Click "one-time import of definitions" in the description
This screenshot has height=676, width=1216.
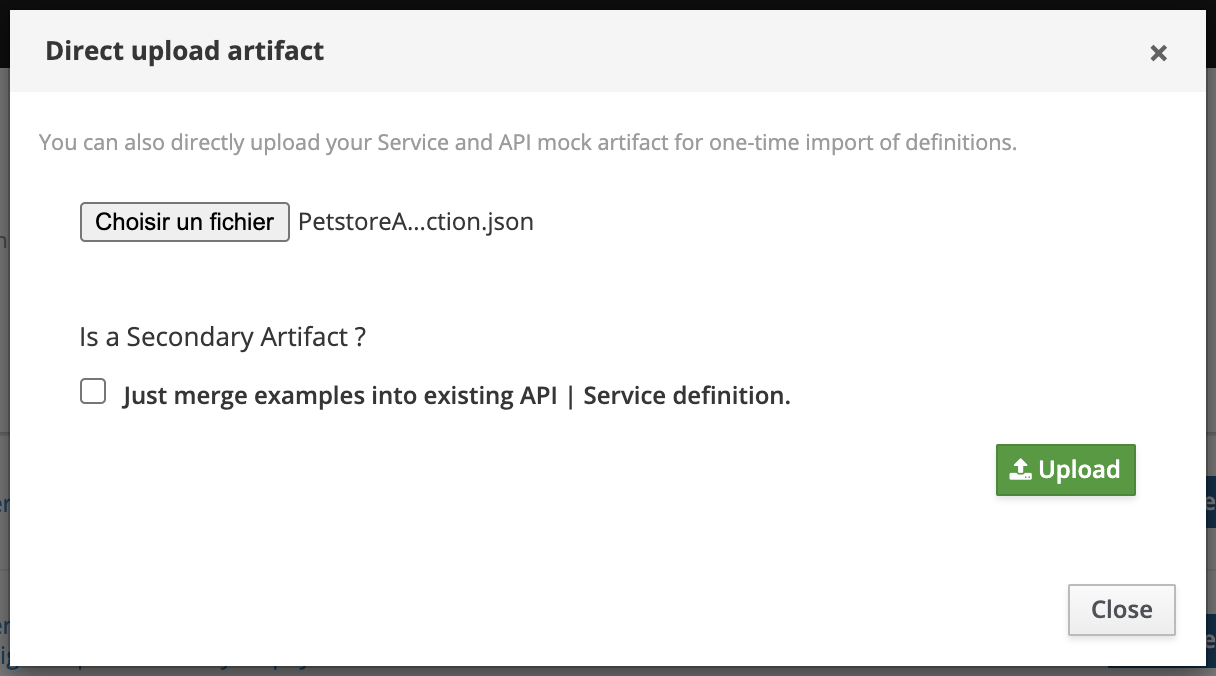click(x=862, y=143)
